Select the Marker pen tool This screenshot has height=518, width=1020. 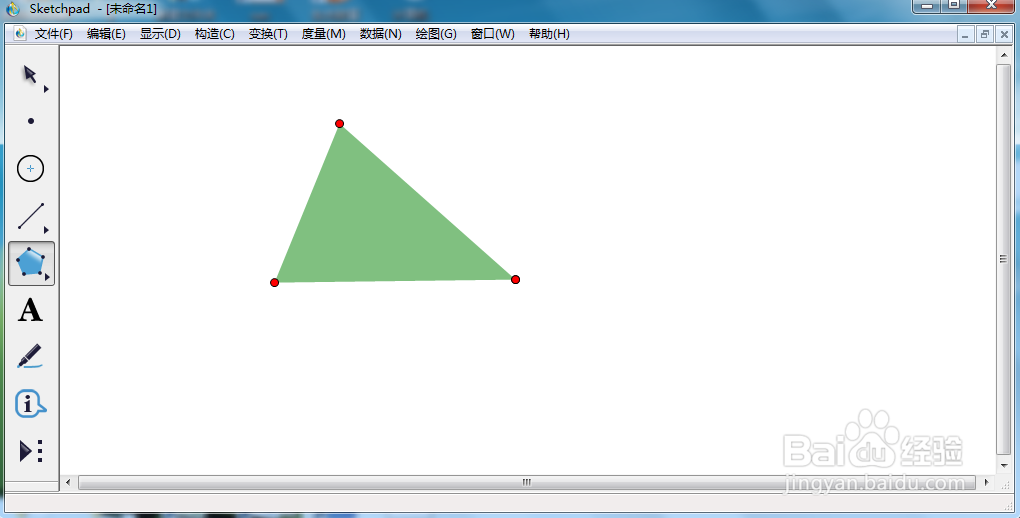point(30,356)
